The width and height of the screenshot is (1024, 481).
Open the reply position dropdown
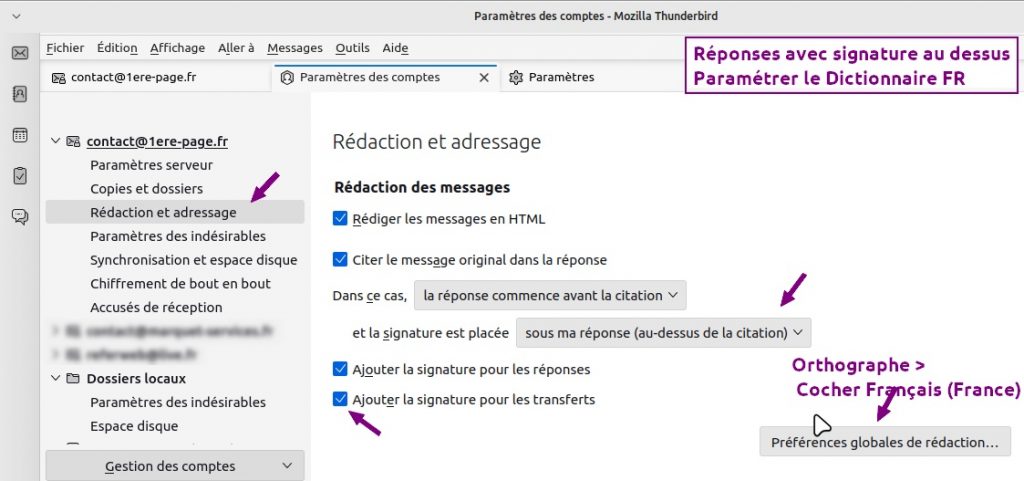[x=550, y=295]
